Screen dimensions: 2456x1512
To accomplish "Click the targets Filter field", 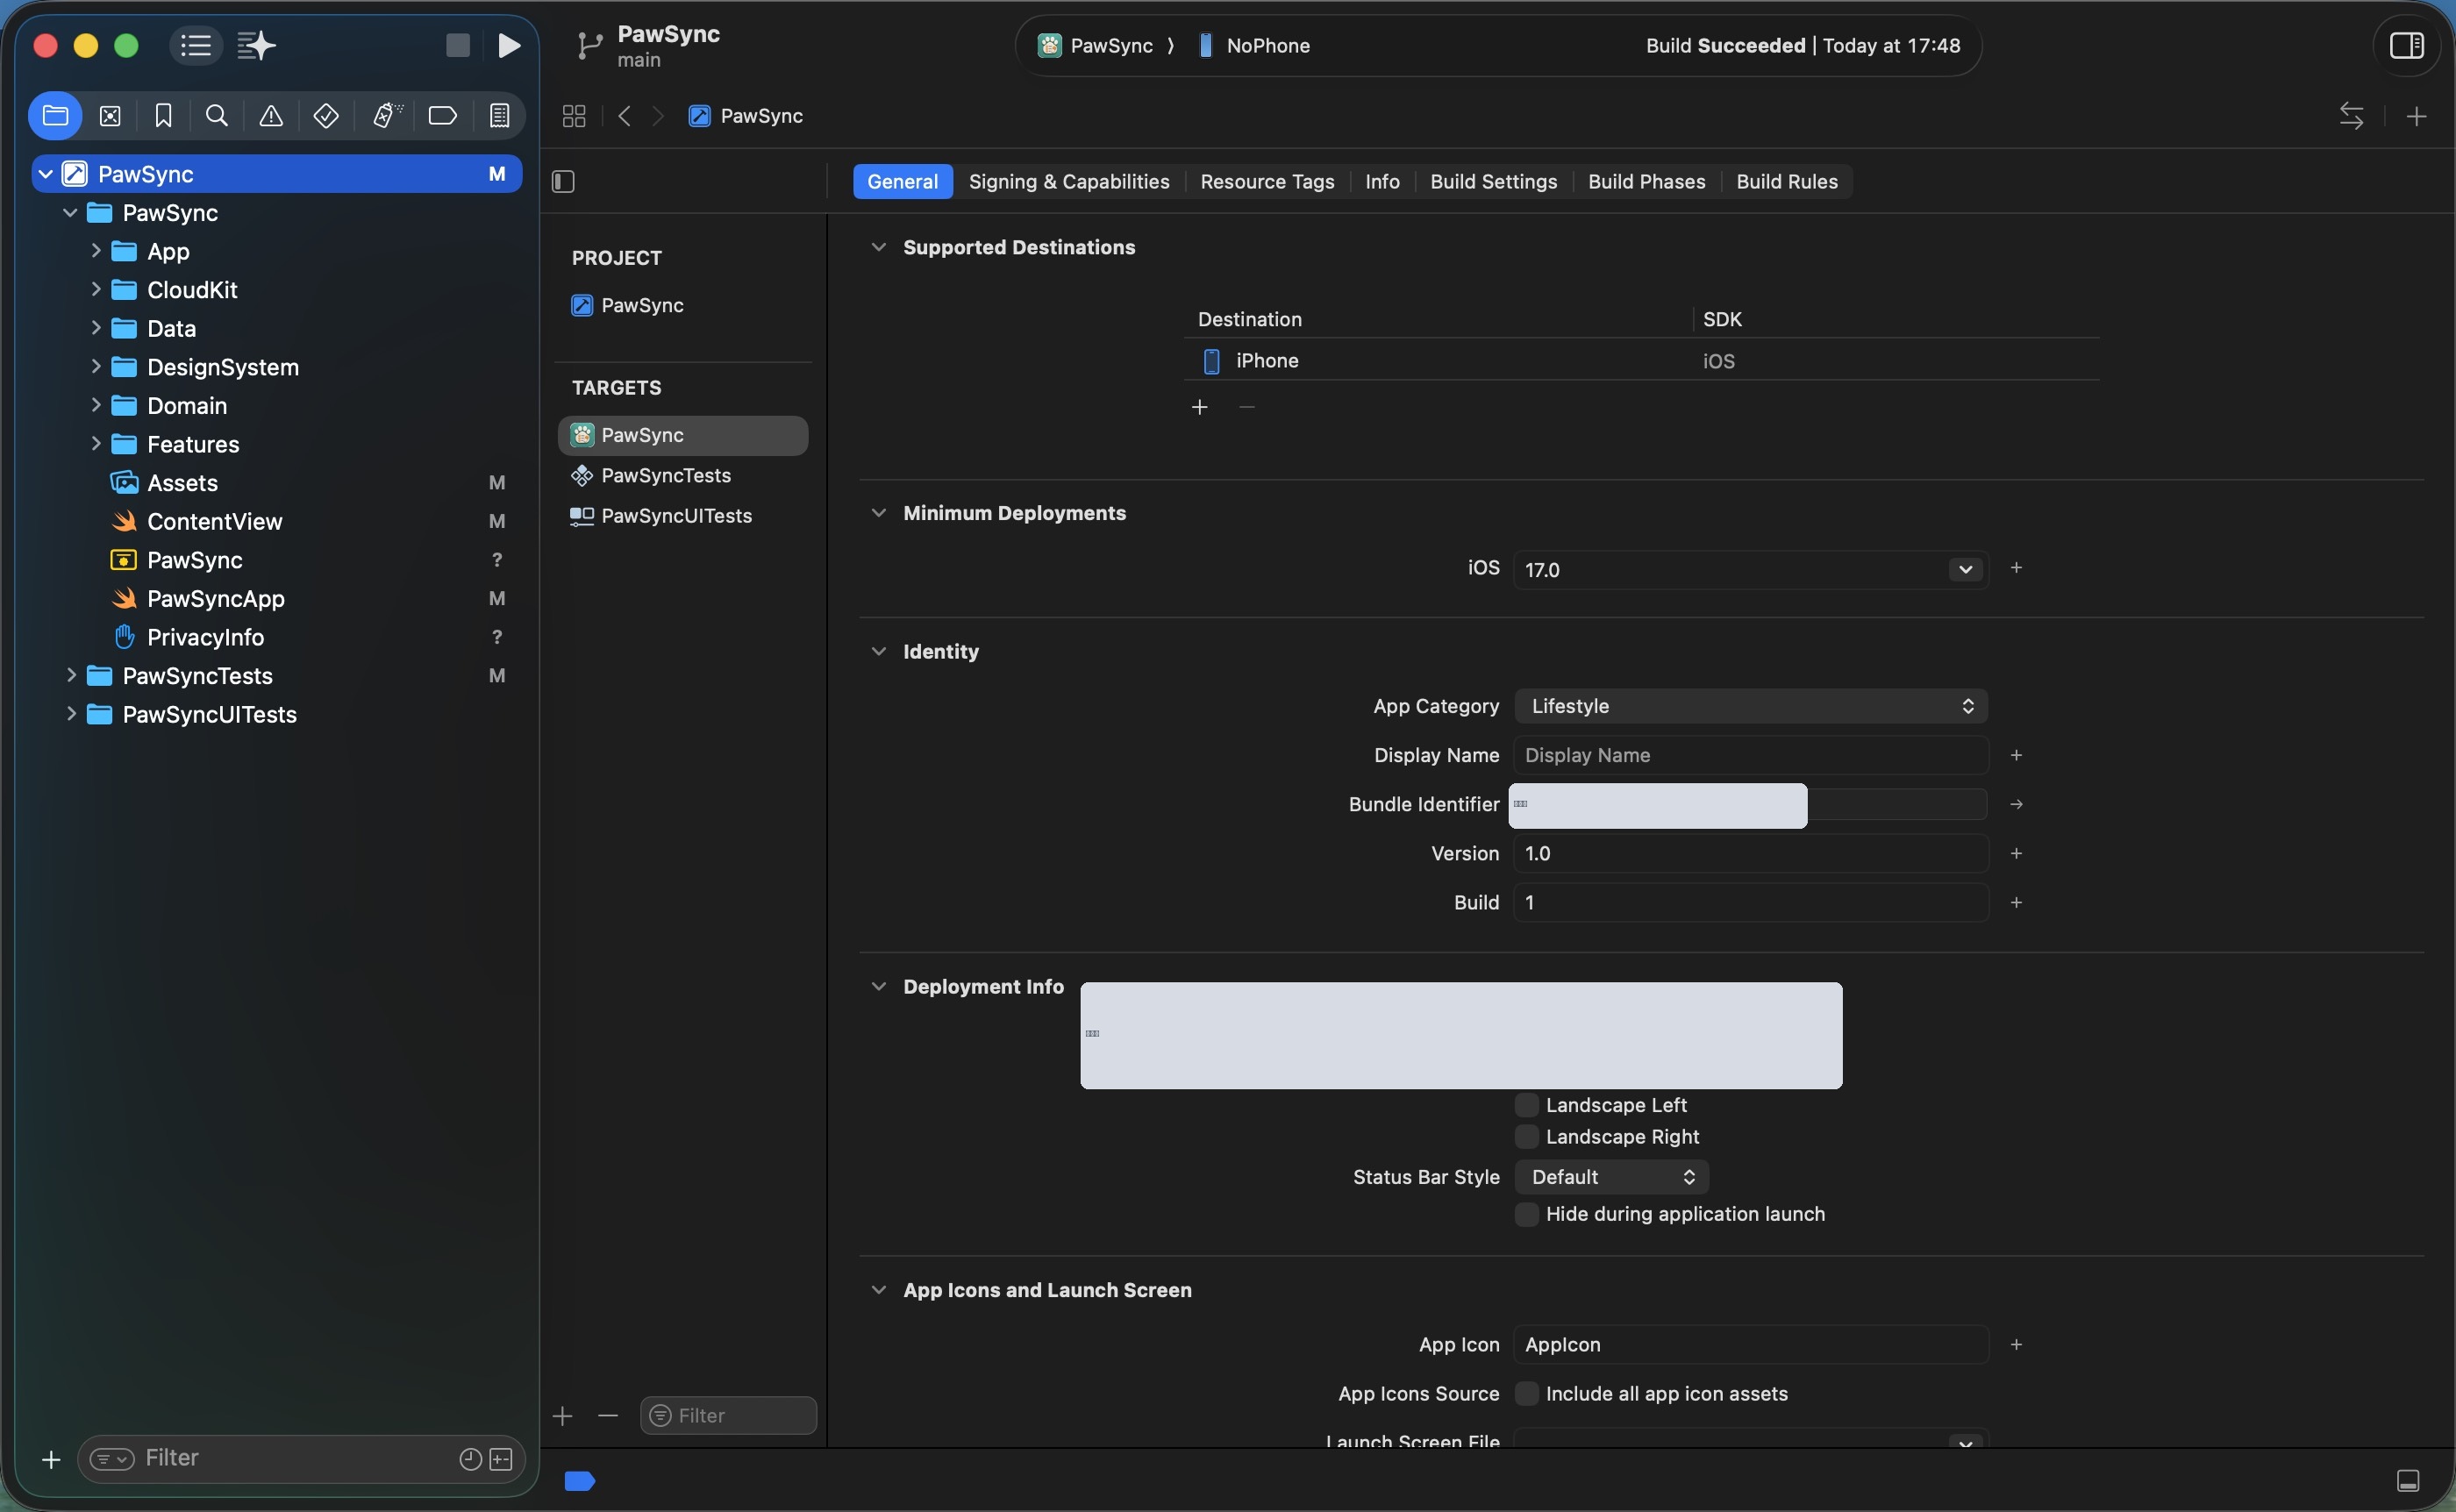I will pyautogui.click(x=728, y=1416).
